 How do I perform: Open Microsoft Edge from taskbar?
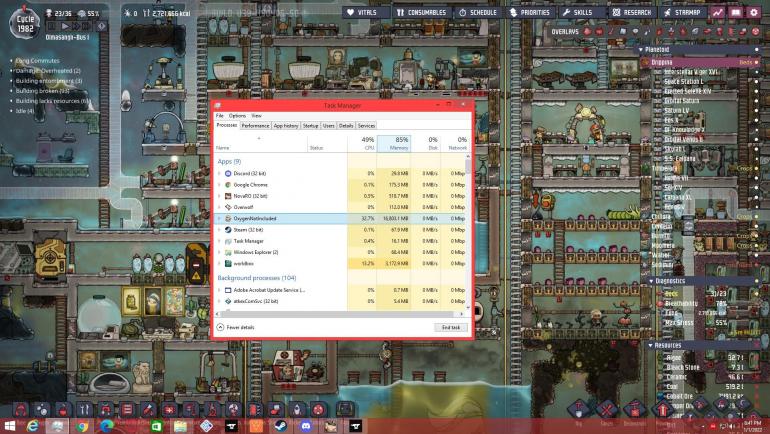(x=107, y=426)
